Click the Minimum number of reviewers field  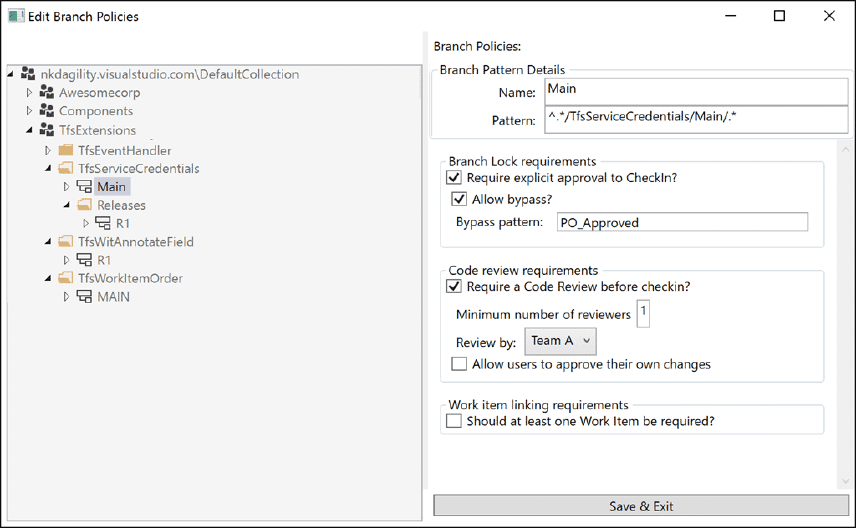pyautogui.click(x=643, y=313)
